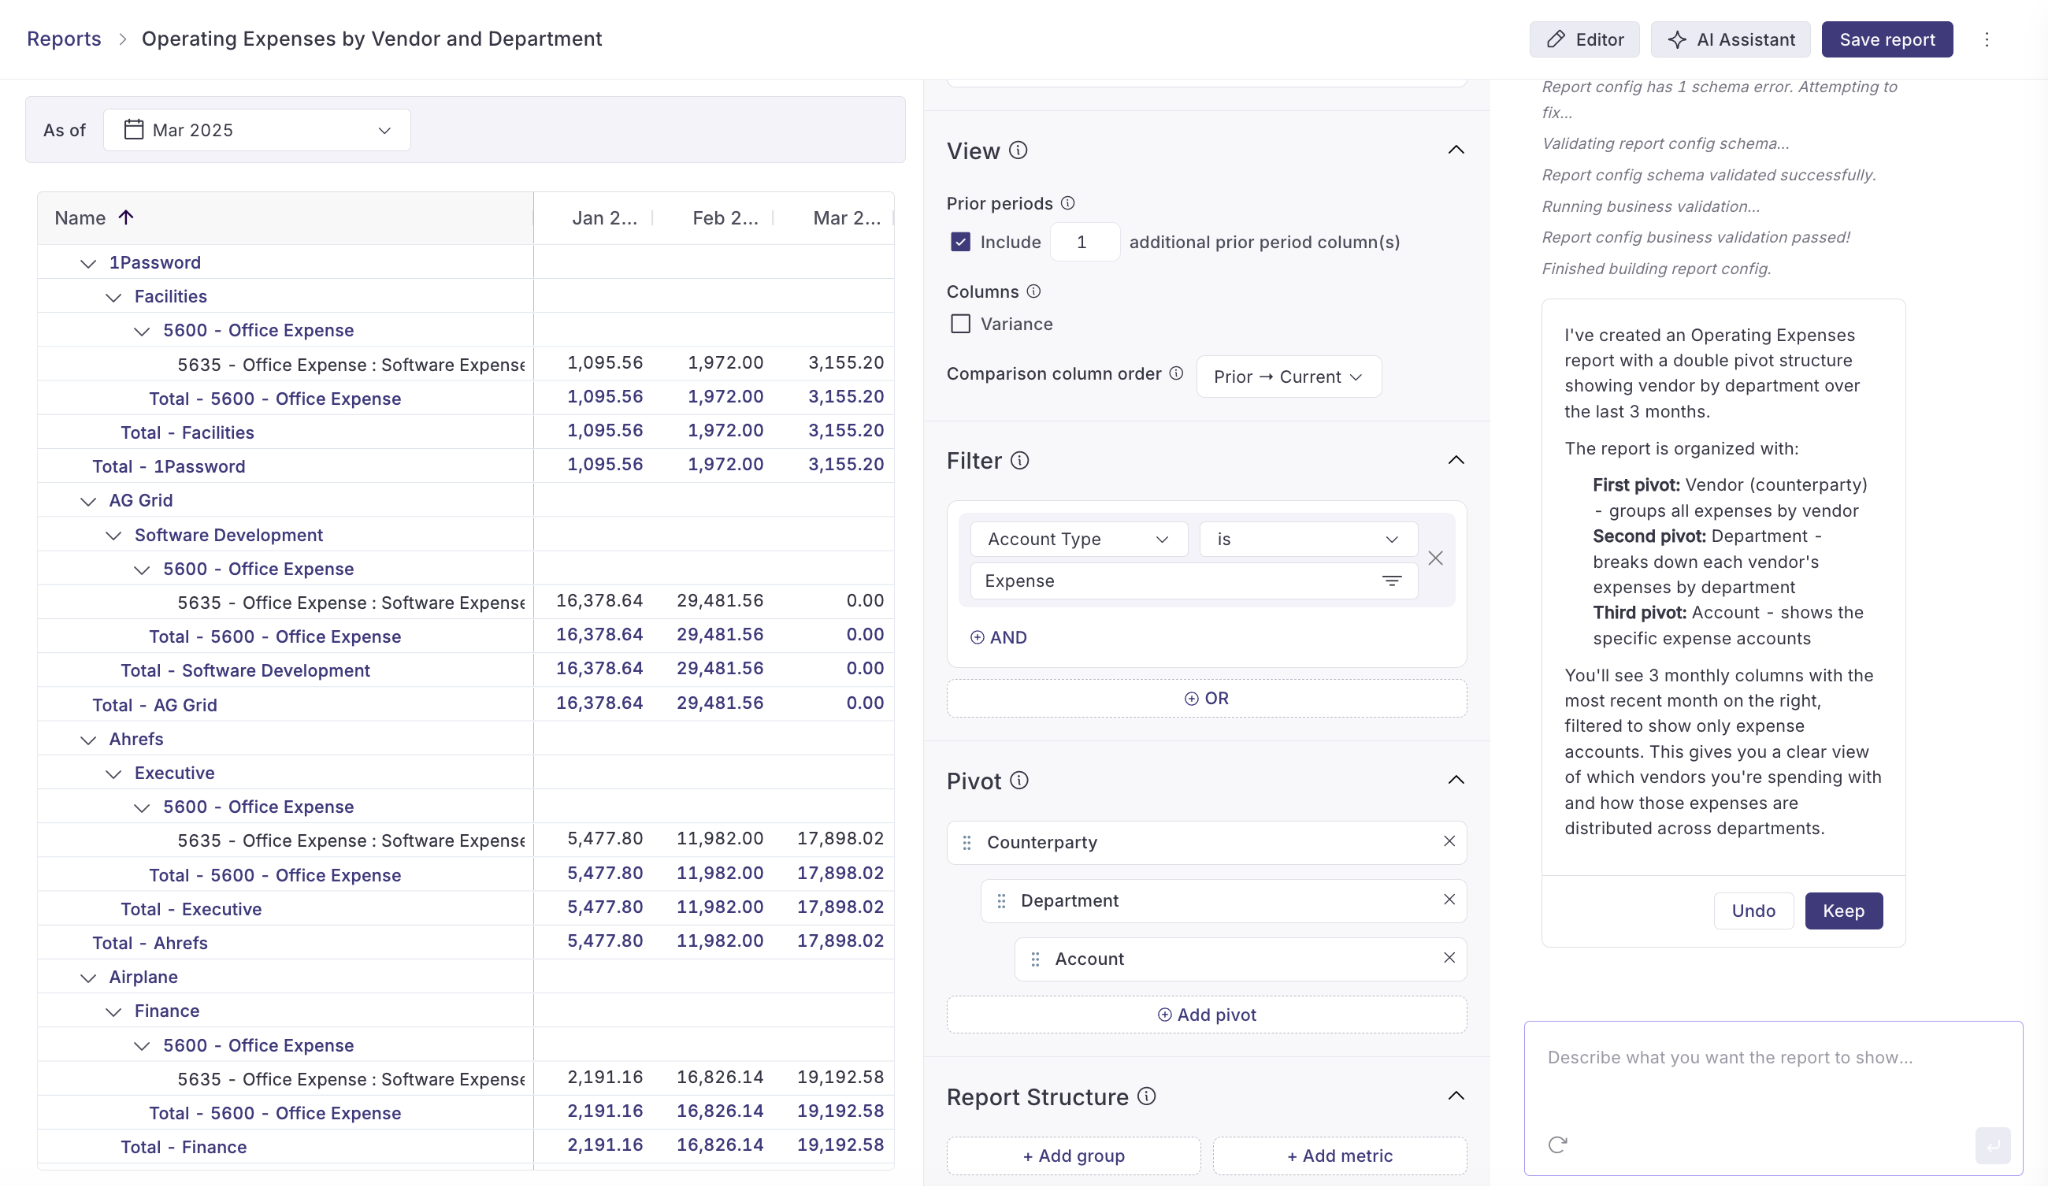Click the info icon beside Filter heading
Viewport: 2048px width, 1186px height.
[x=1019, y=460]
